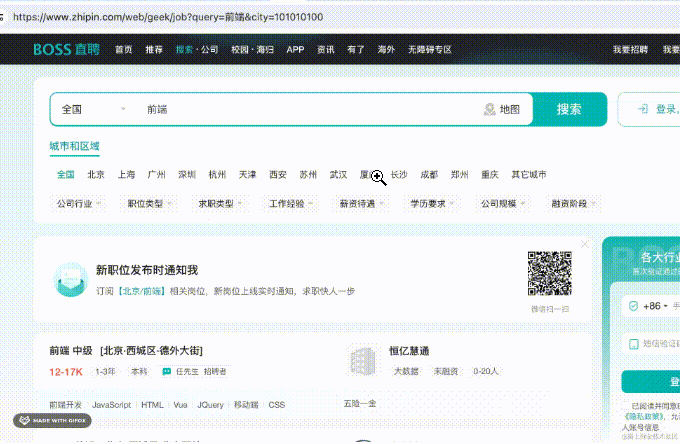This screenshot has height=444, width=680.
Task: Click the 12-17K salary text
Action: point(66,372)
